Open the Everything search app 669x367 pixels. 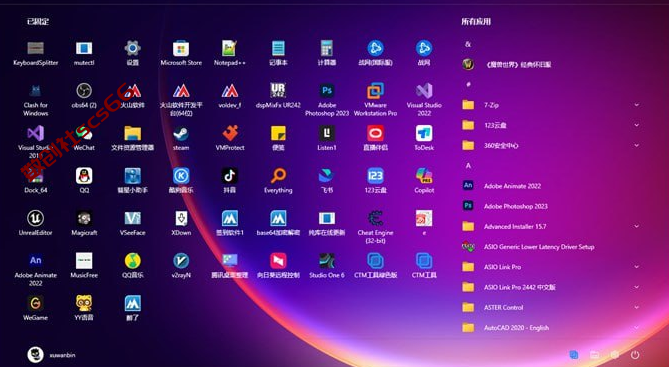[x=278, y=181]
